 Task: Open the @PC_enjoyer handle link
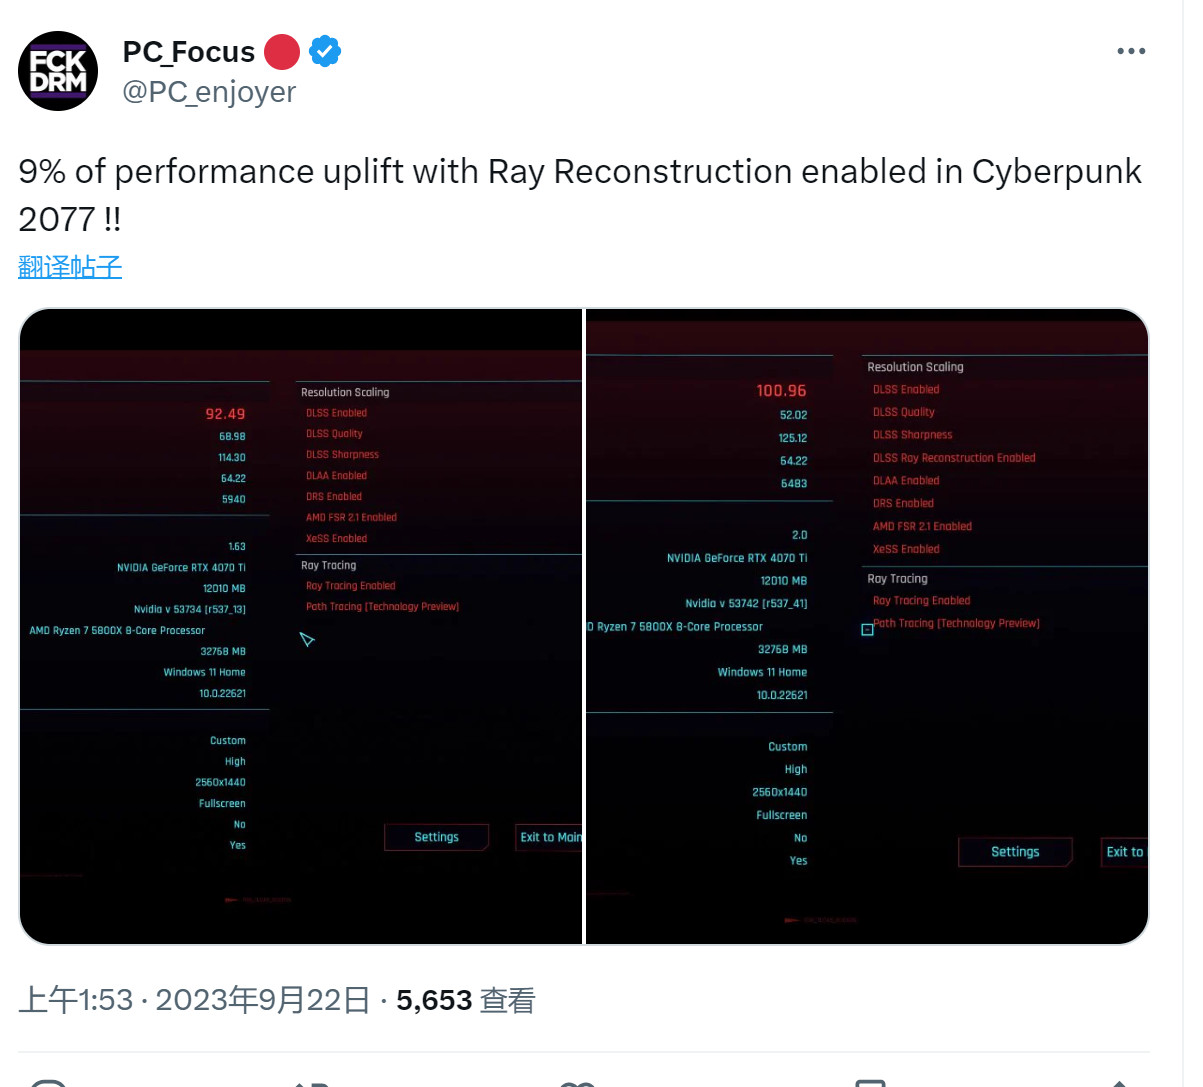[x=209, y=92]
